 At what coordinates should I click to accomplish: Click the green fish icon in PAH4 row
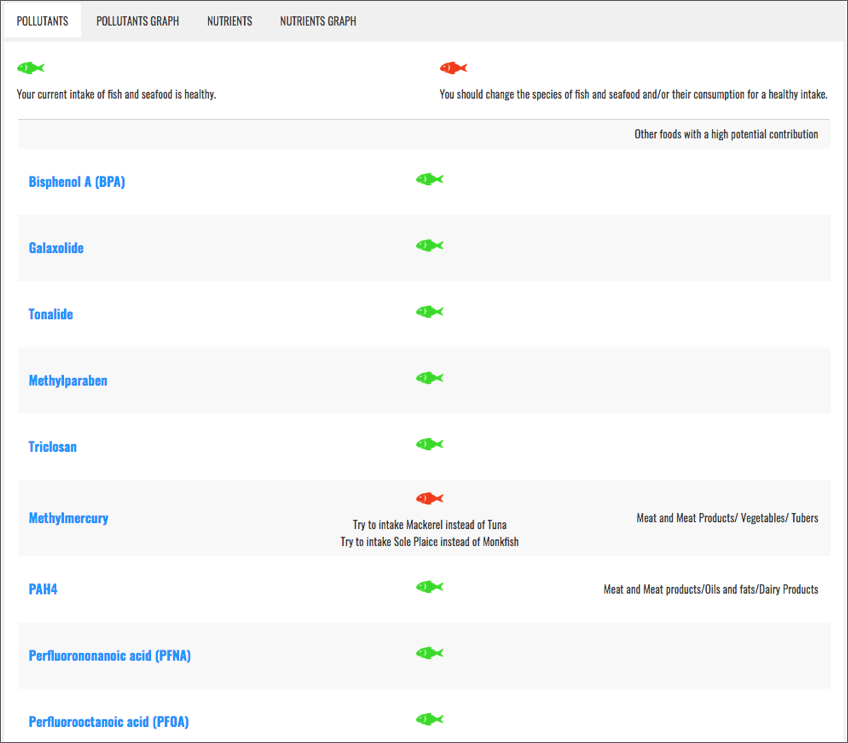(429, 587)
